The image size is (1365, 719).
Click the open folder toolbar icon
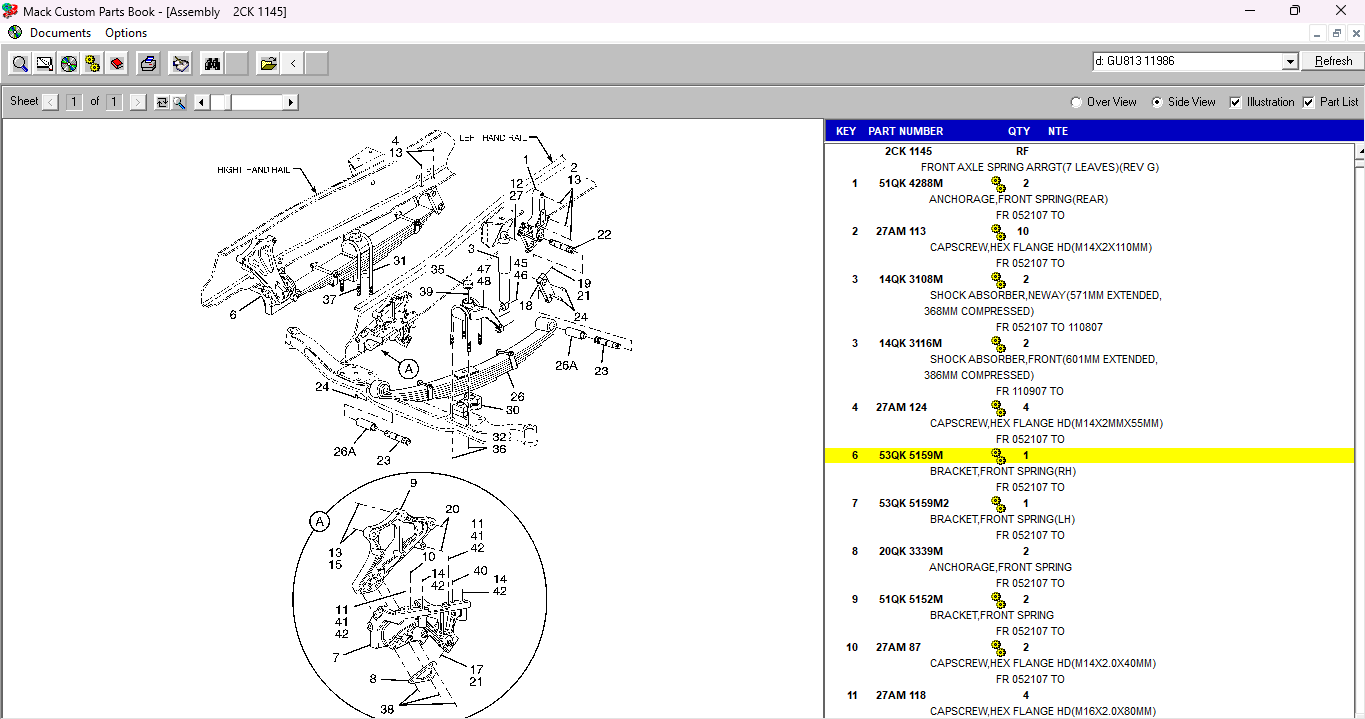(268, 64)
